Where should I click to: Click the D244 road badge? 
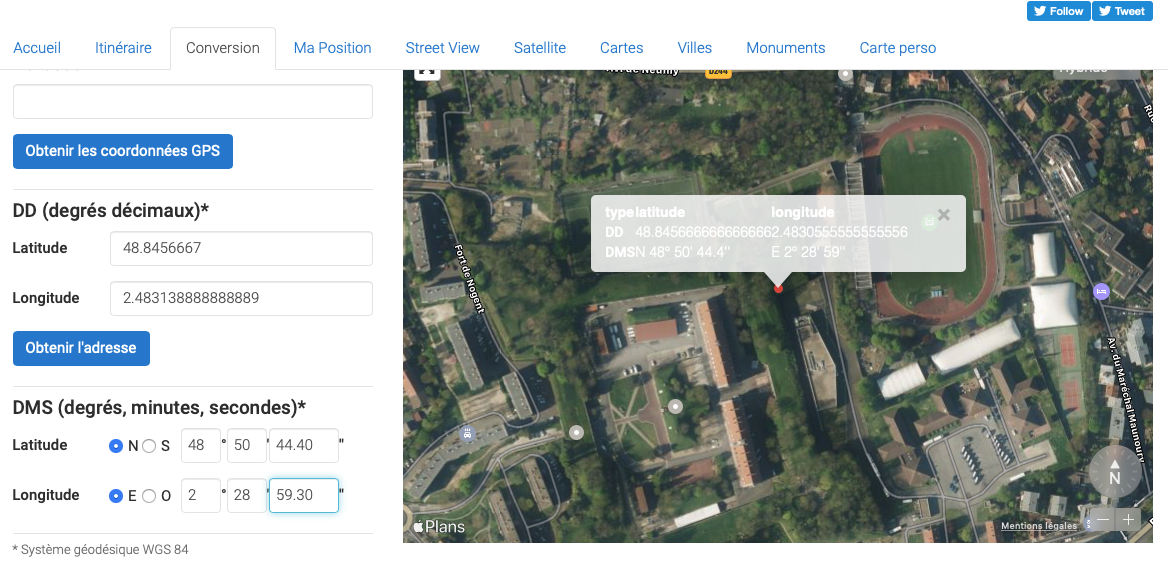click(718, 72)
